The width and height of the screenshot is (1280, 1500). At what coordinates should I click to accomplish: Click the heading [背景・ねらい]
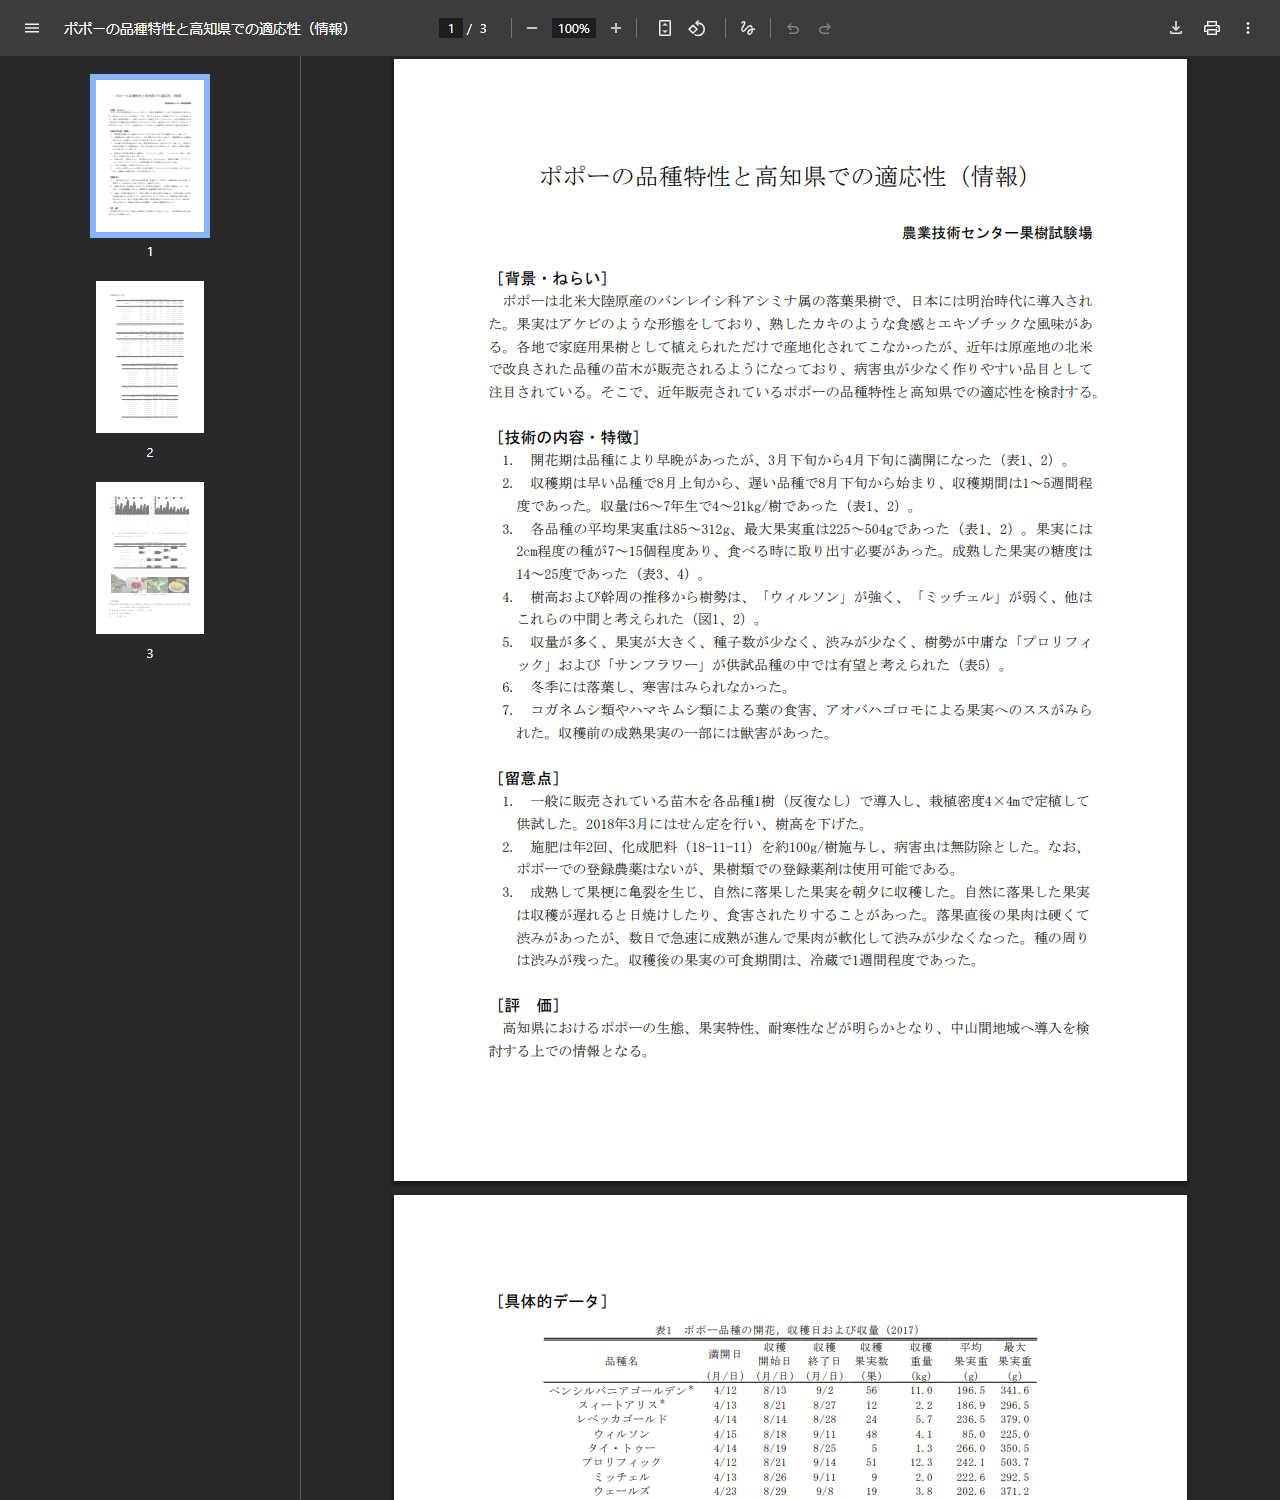pyautogui.click(x=552, y=278)
